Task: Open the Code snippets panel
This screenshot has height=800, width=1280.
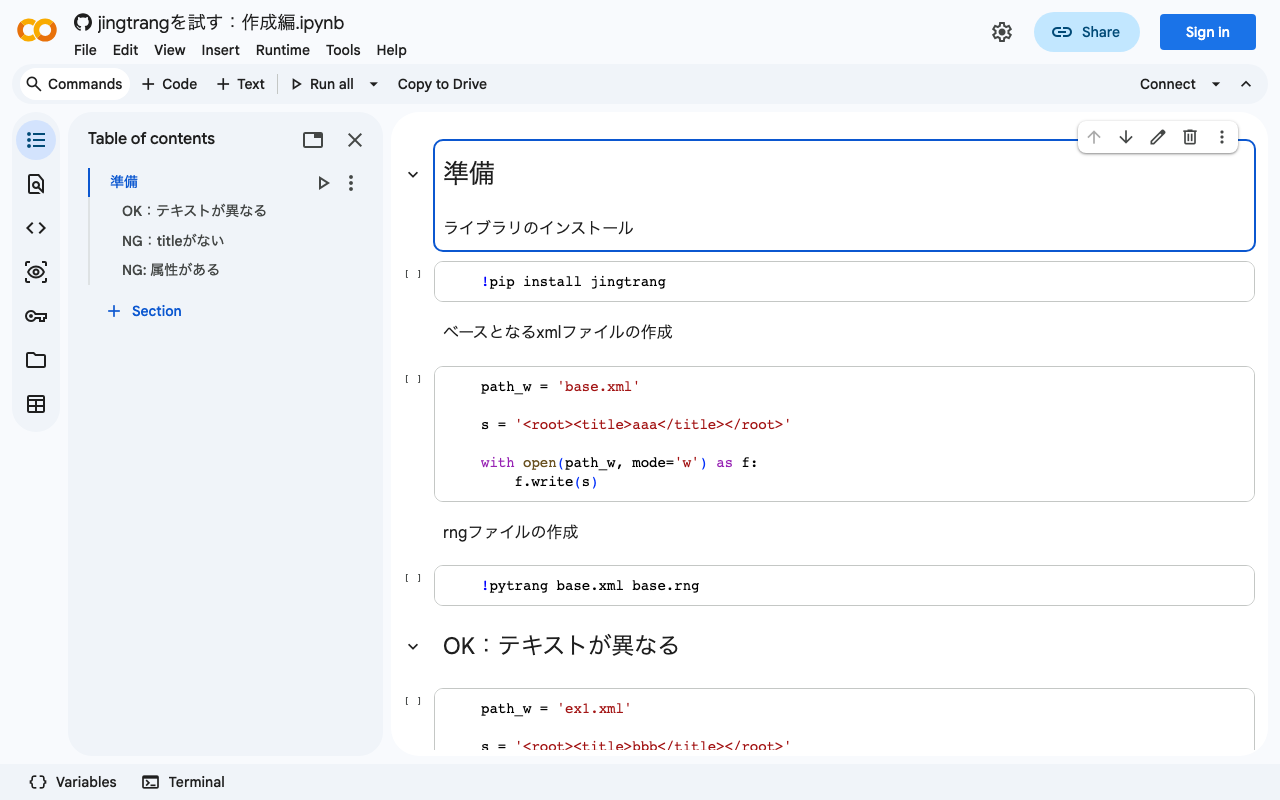Action: 36,228
